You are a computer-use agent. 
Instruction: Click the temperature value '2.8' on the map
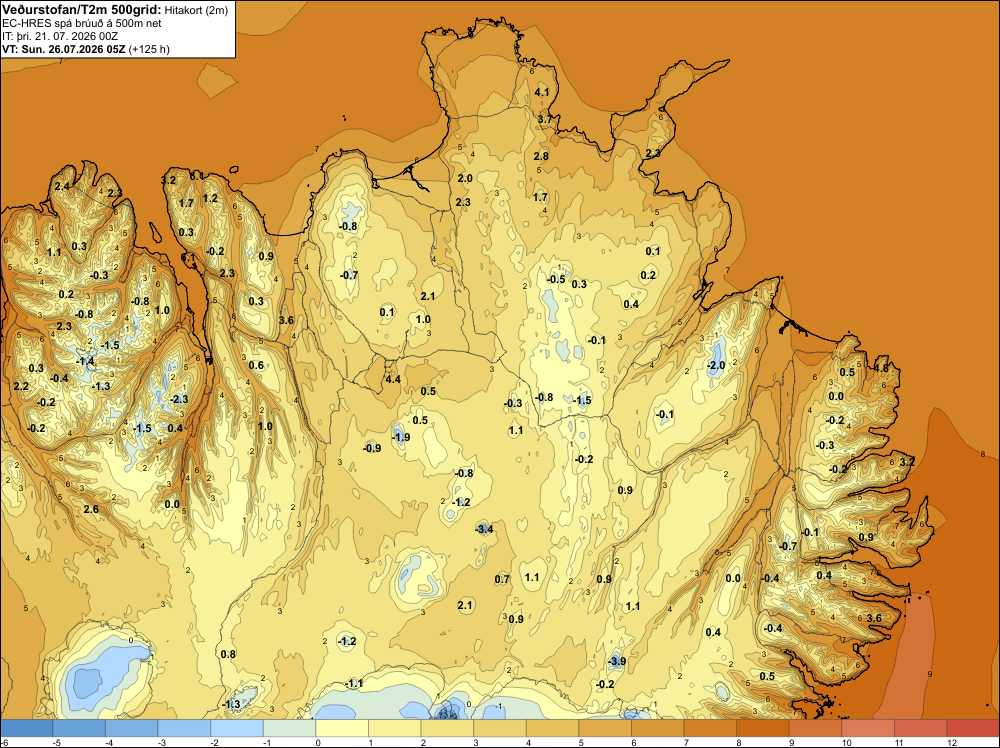[x=541, y=156]
